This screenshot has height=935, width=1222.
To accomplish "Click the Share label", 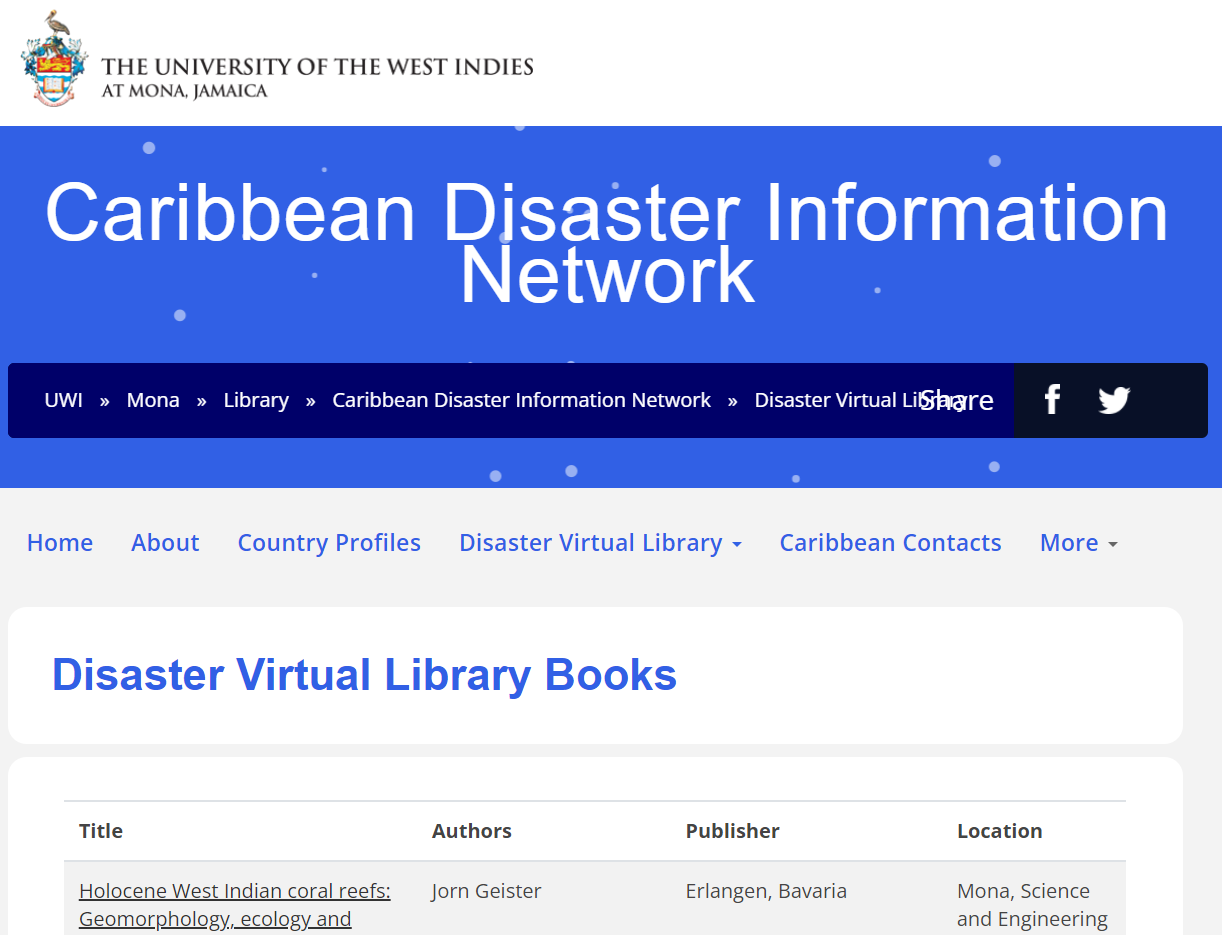I will click(x=957, y=400).
